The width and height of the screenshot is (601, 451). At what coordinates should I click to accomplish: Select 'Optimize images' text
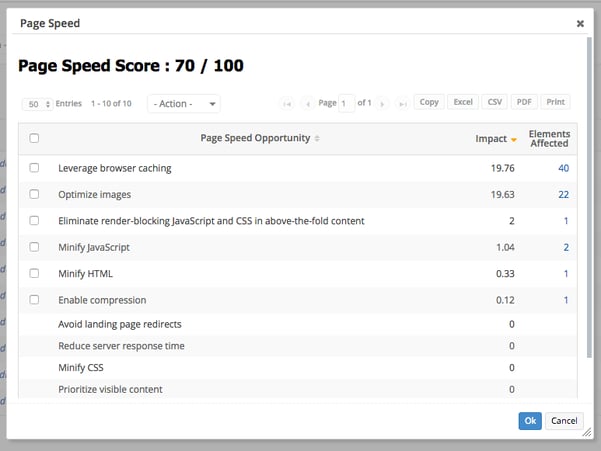[x=94, y=195]
